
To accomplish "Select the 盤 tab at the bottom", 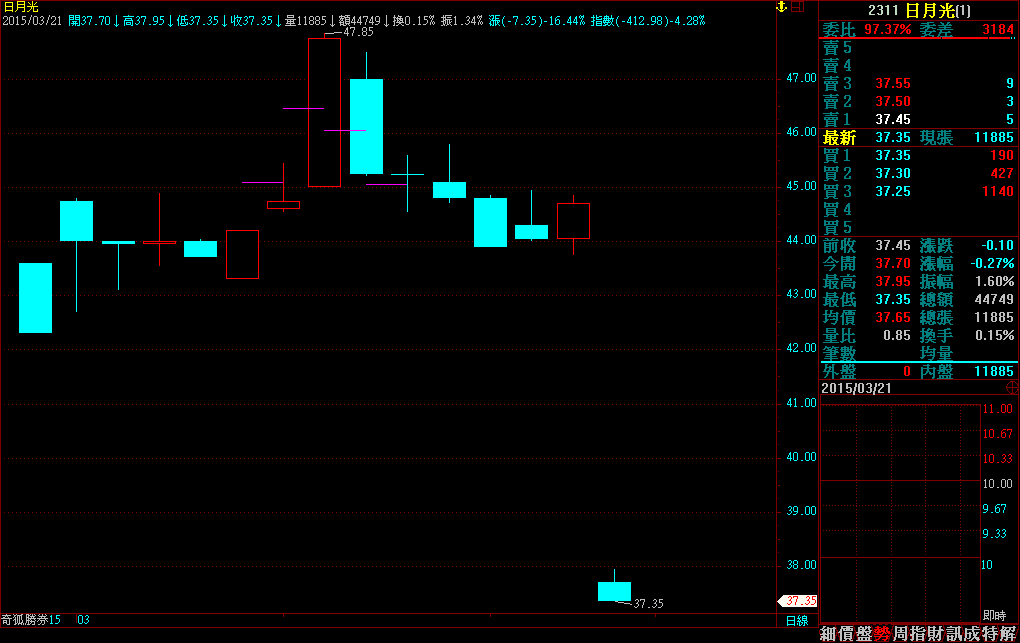I will [863, 633].
